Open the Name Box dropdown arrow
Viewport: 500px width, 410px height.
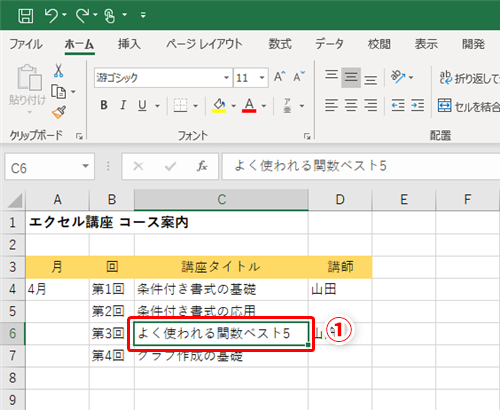86,166
